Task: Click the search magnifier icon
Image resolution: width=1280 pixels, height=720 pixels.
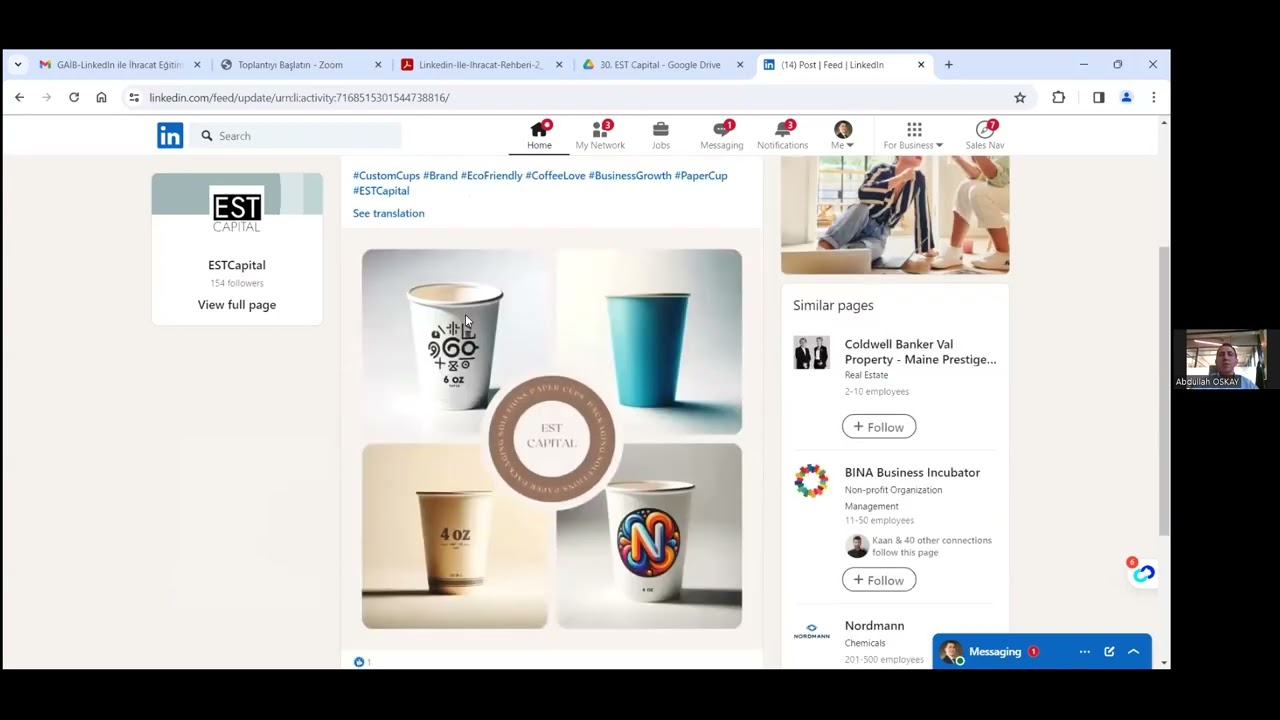Action: (207, 136)
